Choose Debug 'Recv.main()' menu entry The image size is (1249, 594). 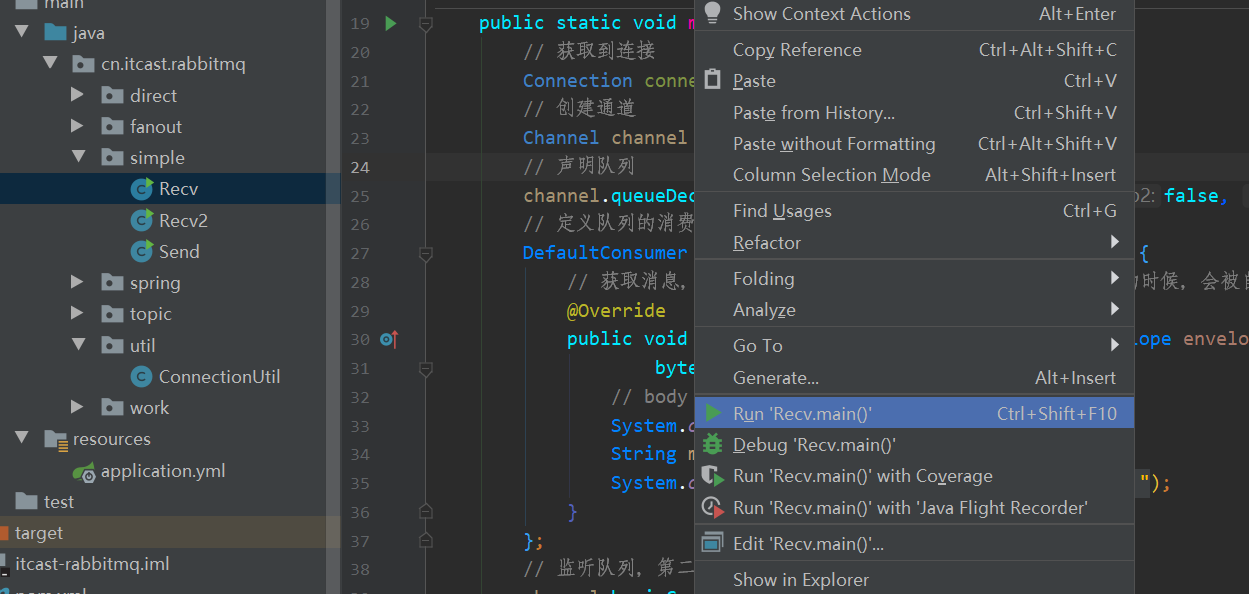coord(914,445)
